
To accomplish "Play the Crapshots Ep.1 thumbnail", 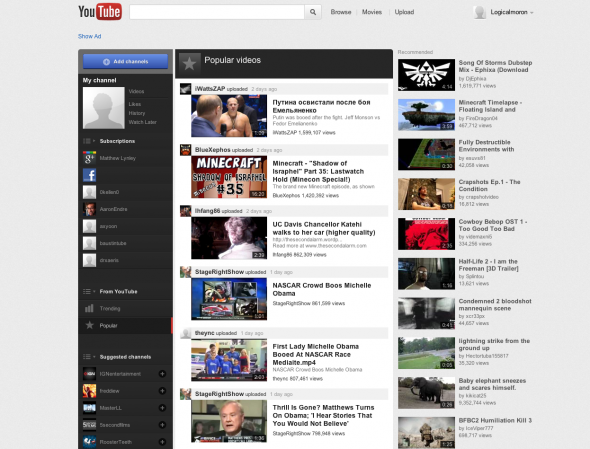I will tap(426, 194).
